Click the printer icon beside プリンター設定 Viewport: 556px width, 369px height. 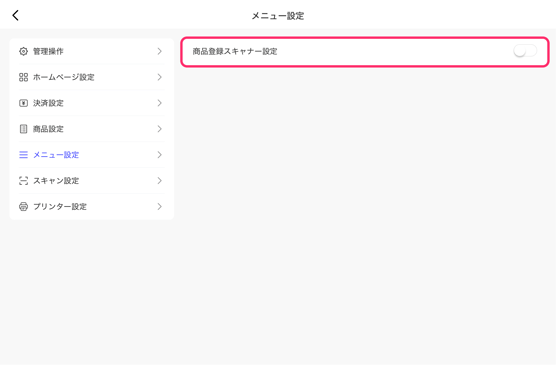pos(23,207)
